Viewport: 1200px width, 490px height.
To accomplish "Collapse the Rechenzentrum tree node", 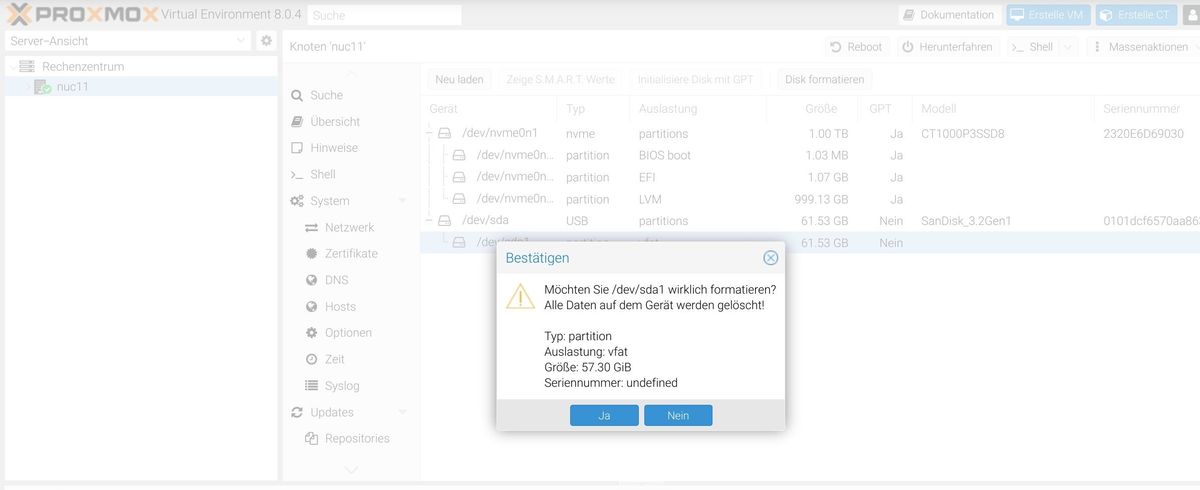I will click(x=11, y=67).
